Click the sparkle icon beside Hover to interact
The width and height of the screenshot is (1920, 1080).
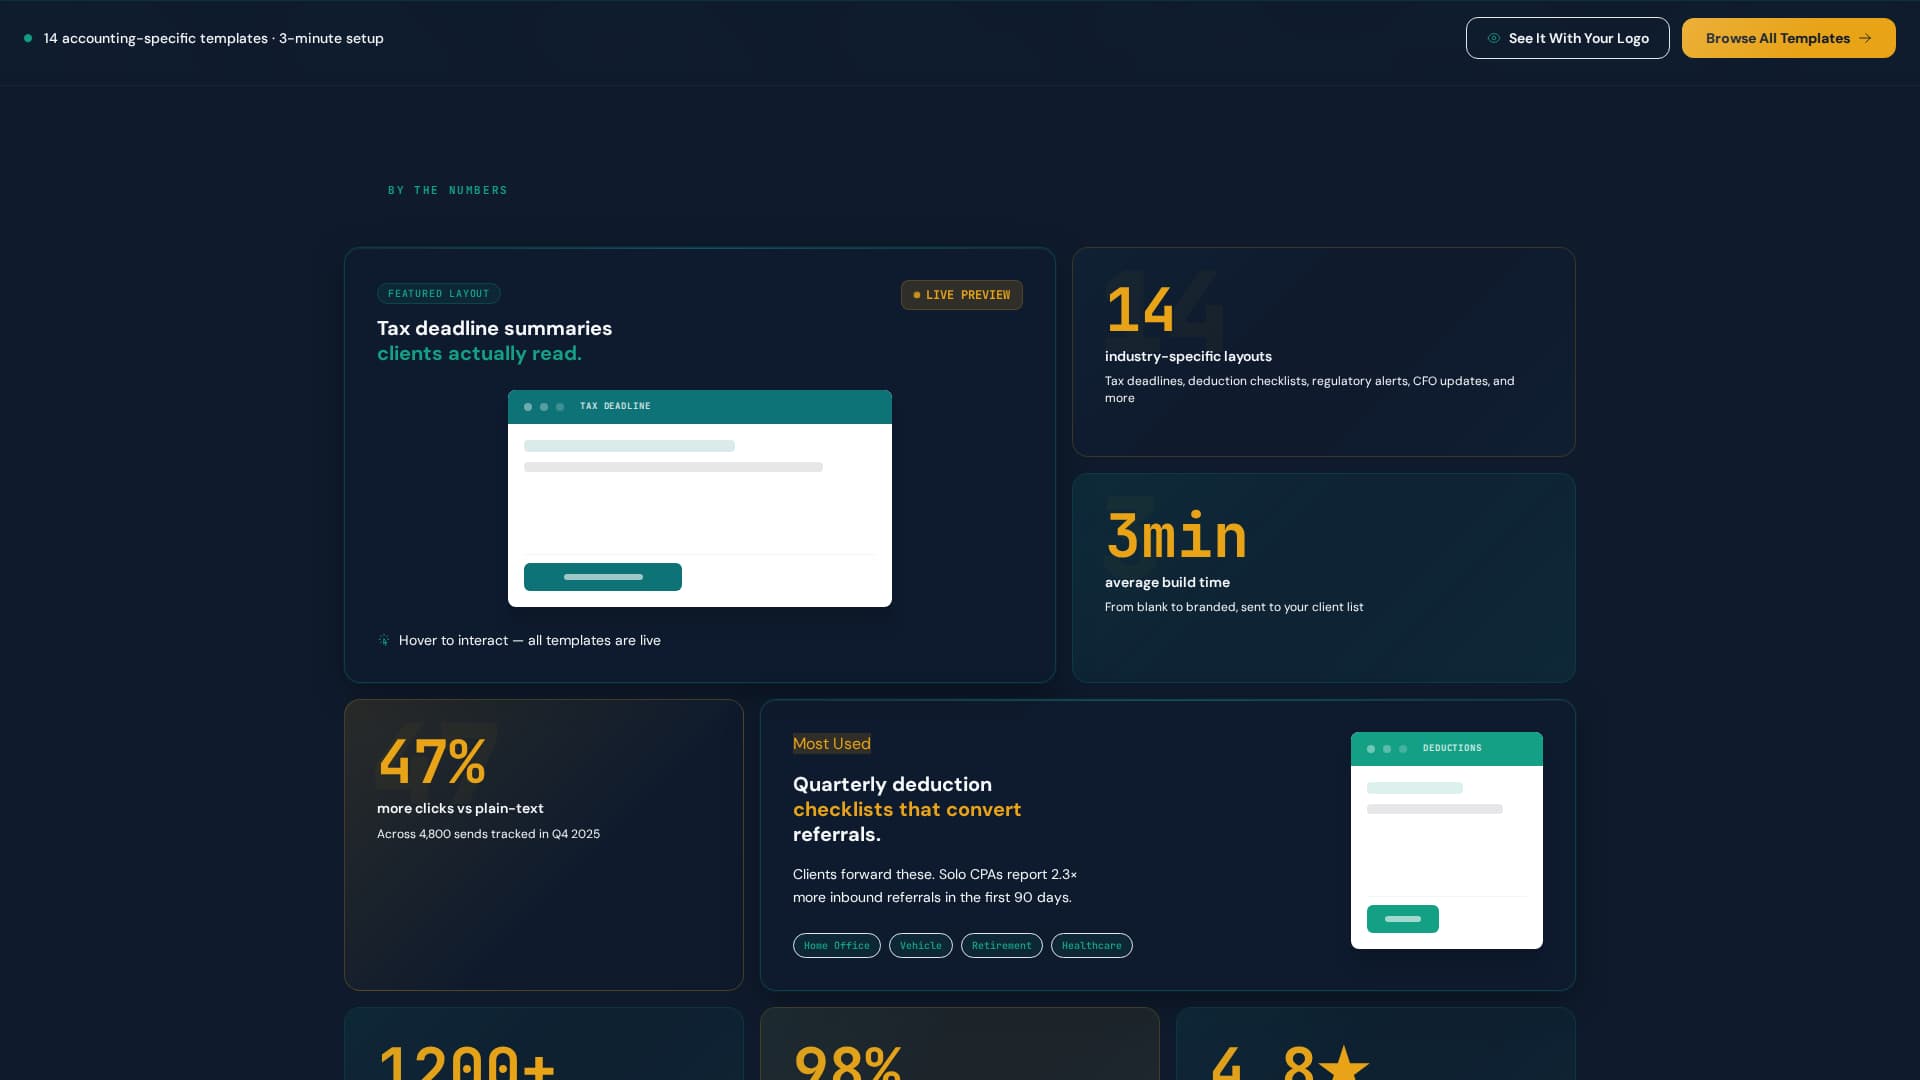pyautogui.click(x=384, y=640)
